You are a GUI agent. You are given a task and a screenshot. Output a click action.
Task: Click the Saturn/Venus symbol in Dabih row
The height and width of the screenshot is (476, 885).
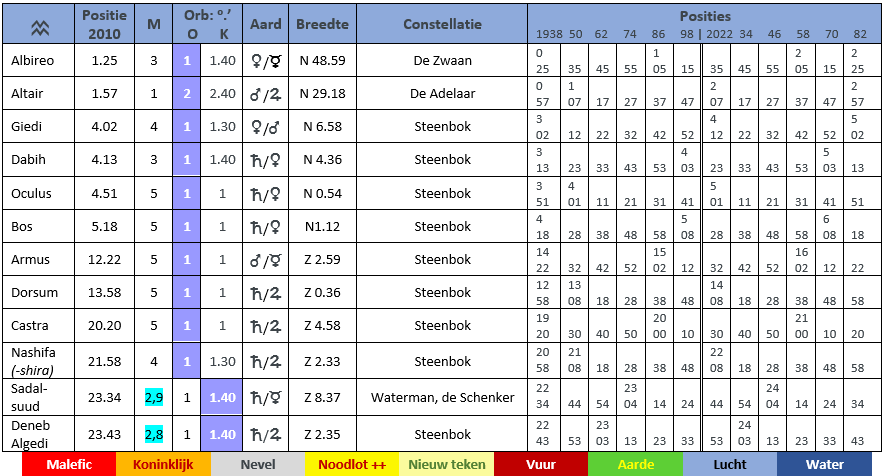pos(265,160)
